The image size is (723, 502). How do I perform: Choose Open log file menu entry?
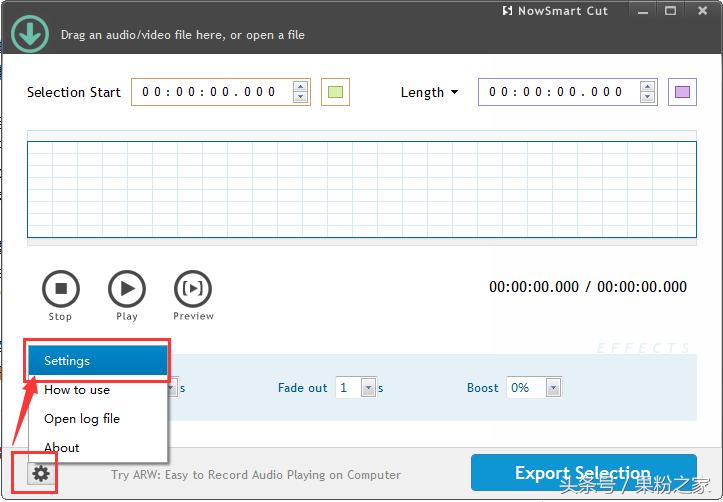(x=98, y=419)
